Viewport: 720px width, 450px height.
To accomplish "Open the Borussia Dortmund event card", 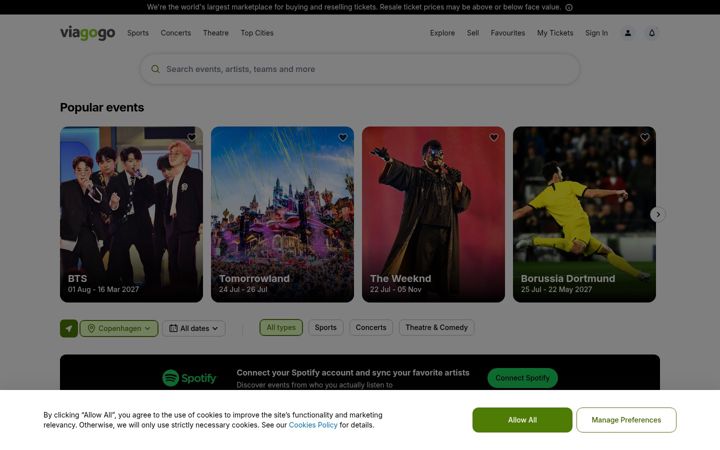I will [x=584, y=214].
